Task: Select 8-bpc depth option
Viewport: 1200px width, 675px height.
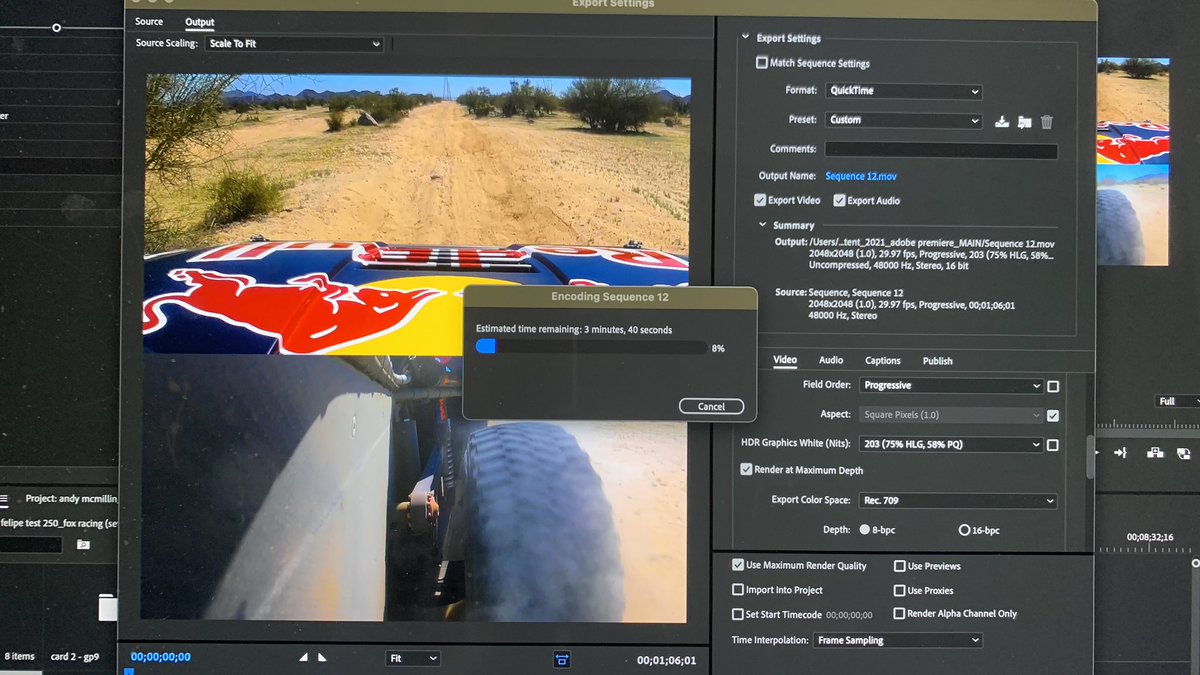Action: 864,529
